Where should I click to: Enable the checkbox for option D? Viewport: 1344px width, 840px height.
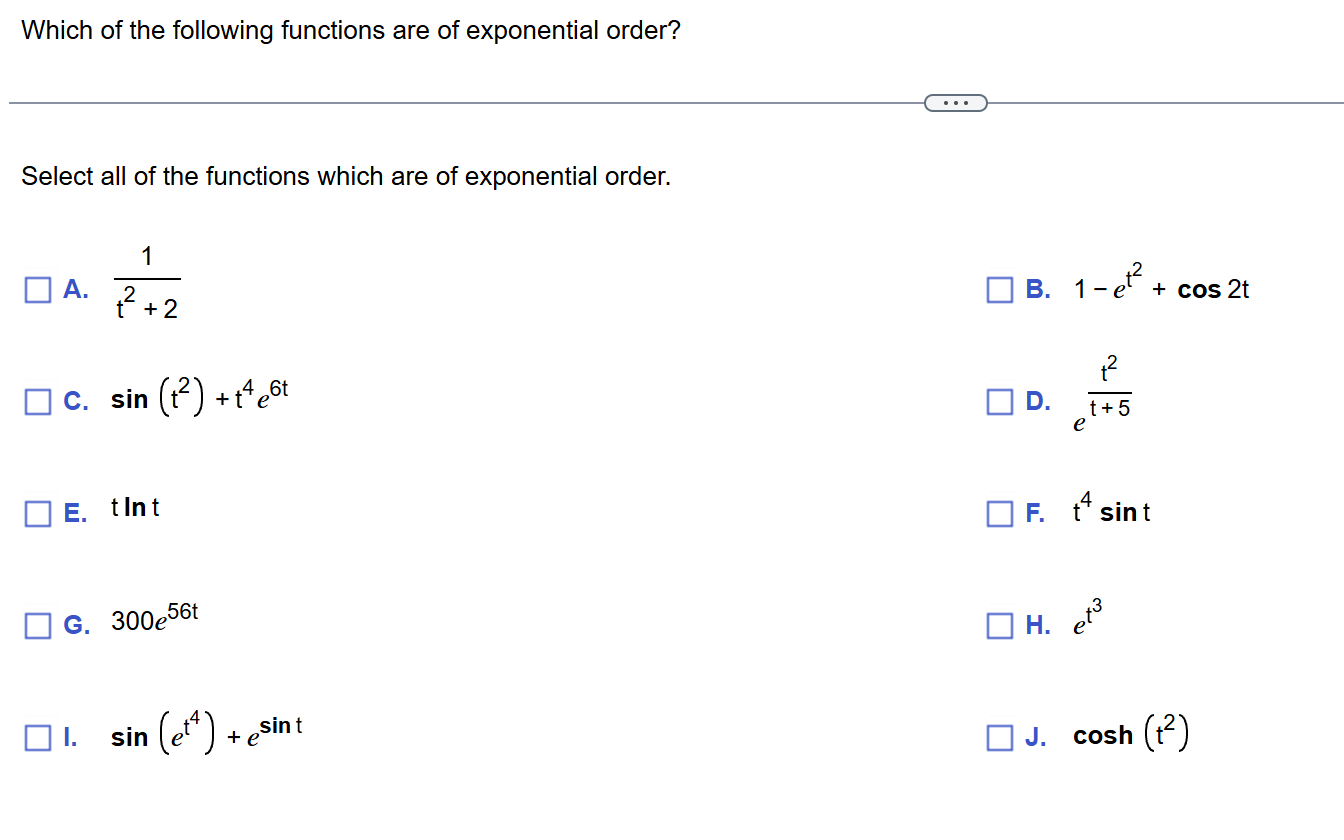[x=999, y=401]
